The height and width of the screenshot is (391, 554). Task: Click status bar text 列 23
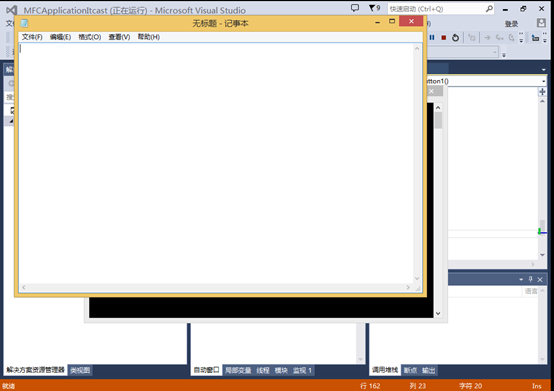[418, 386]
